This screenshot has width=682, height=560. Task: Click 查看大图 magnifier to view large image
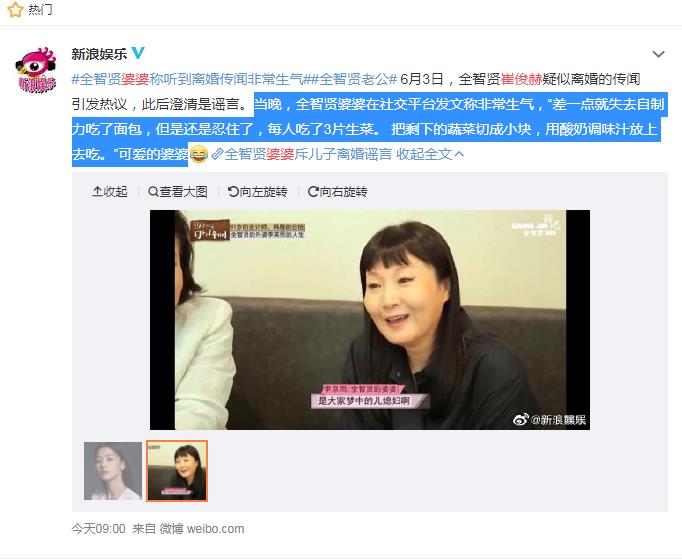click(x=177, y=191)
